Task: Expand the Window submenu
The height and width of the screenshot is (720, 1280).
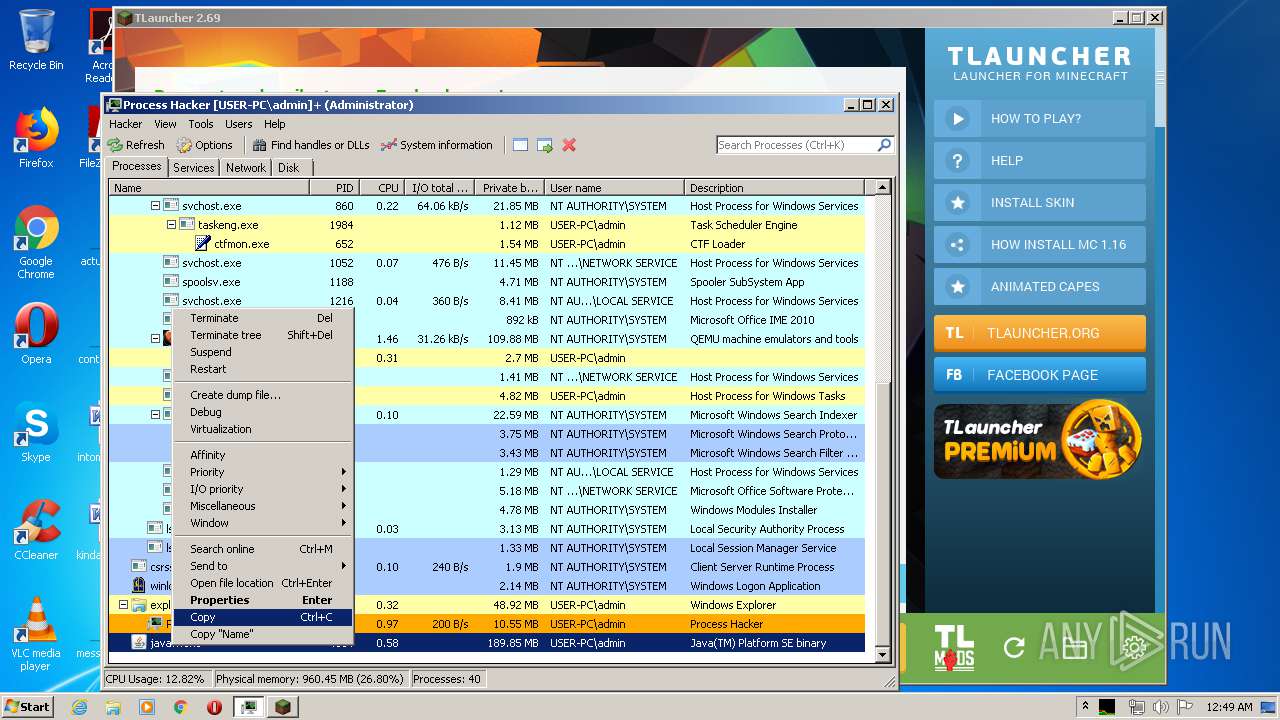Action: pos(262,523)
